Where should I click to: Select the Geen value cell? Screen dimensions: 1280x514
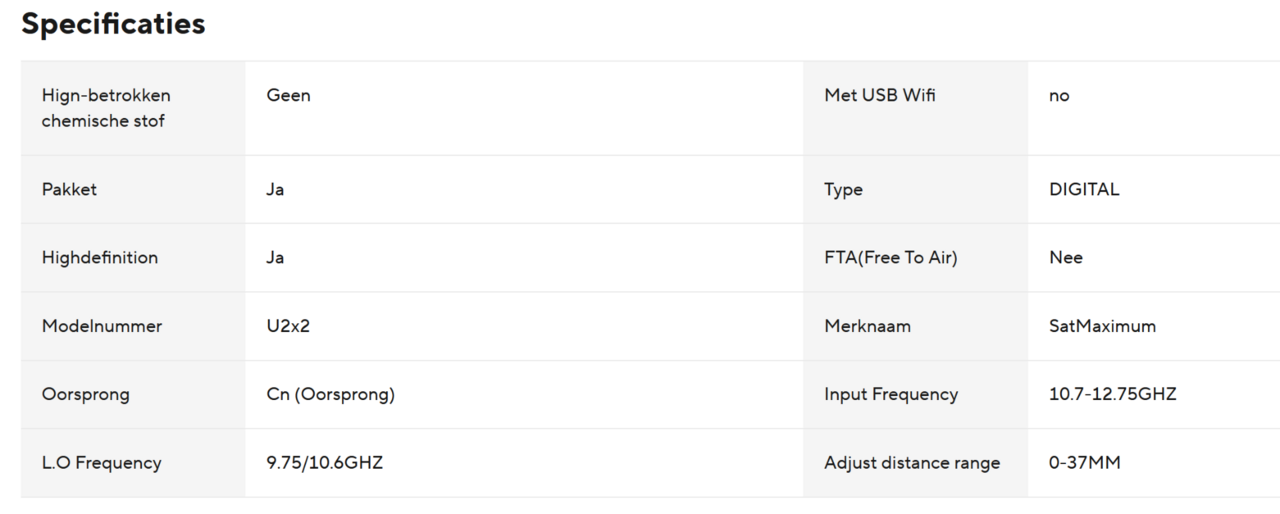(x=288, y=96)
